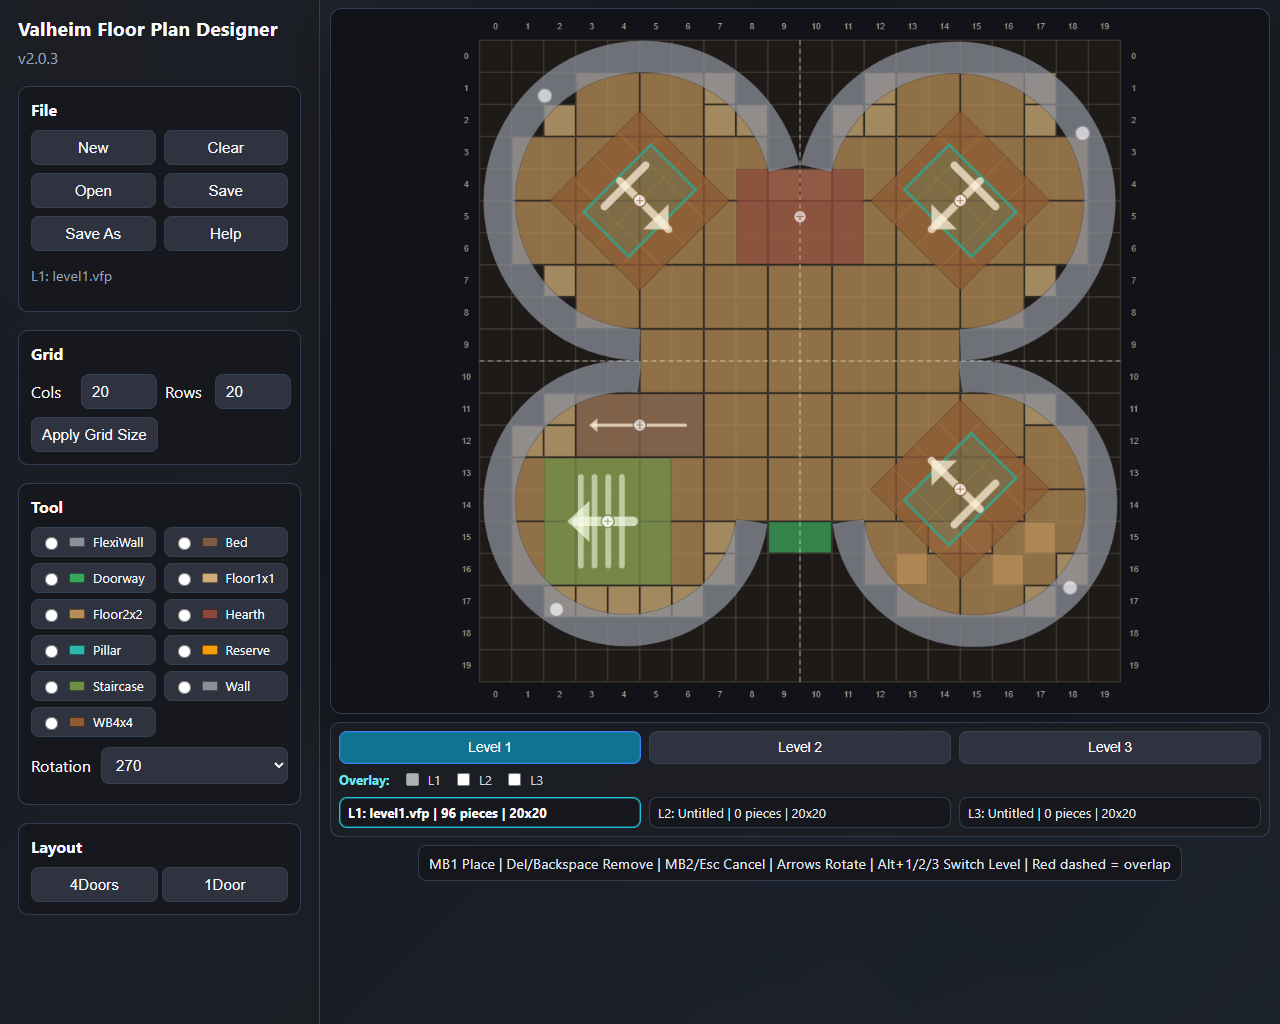This screenshot has height=1024, width=1280.
Task: Select the Floor2x2 tool radio button
Action: 51,615
